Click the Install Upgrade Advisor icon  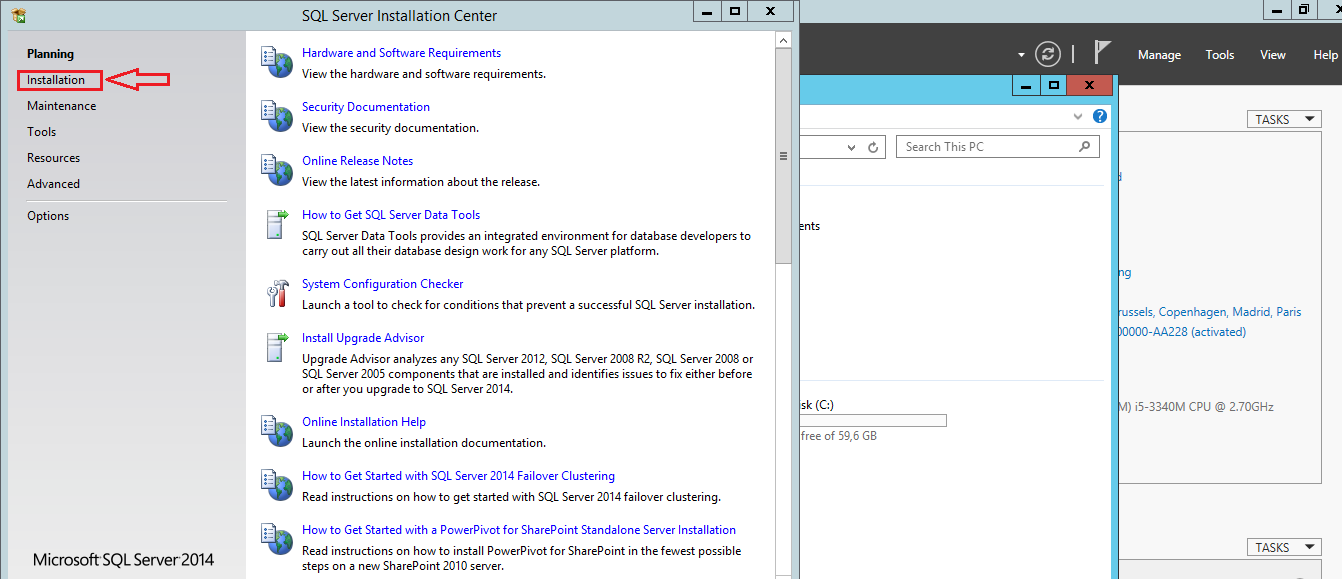tap(276, 347)
